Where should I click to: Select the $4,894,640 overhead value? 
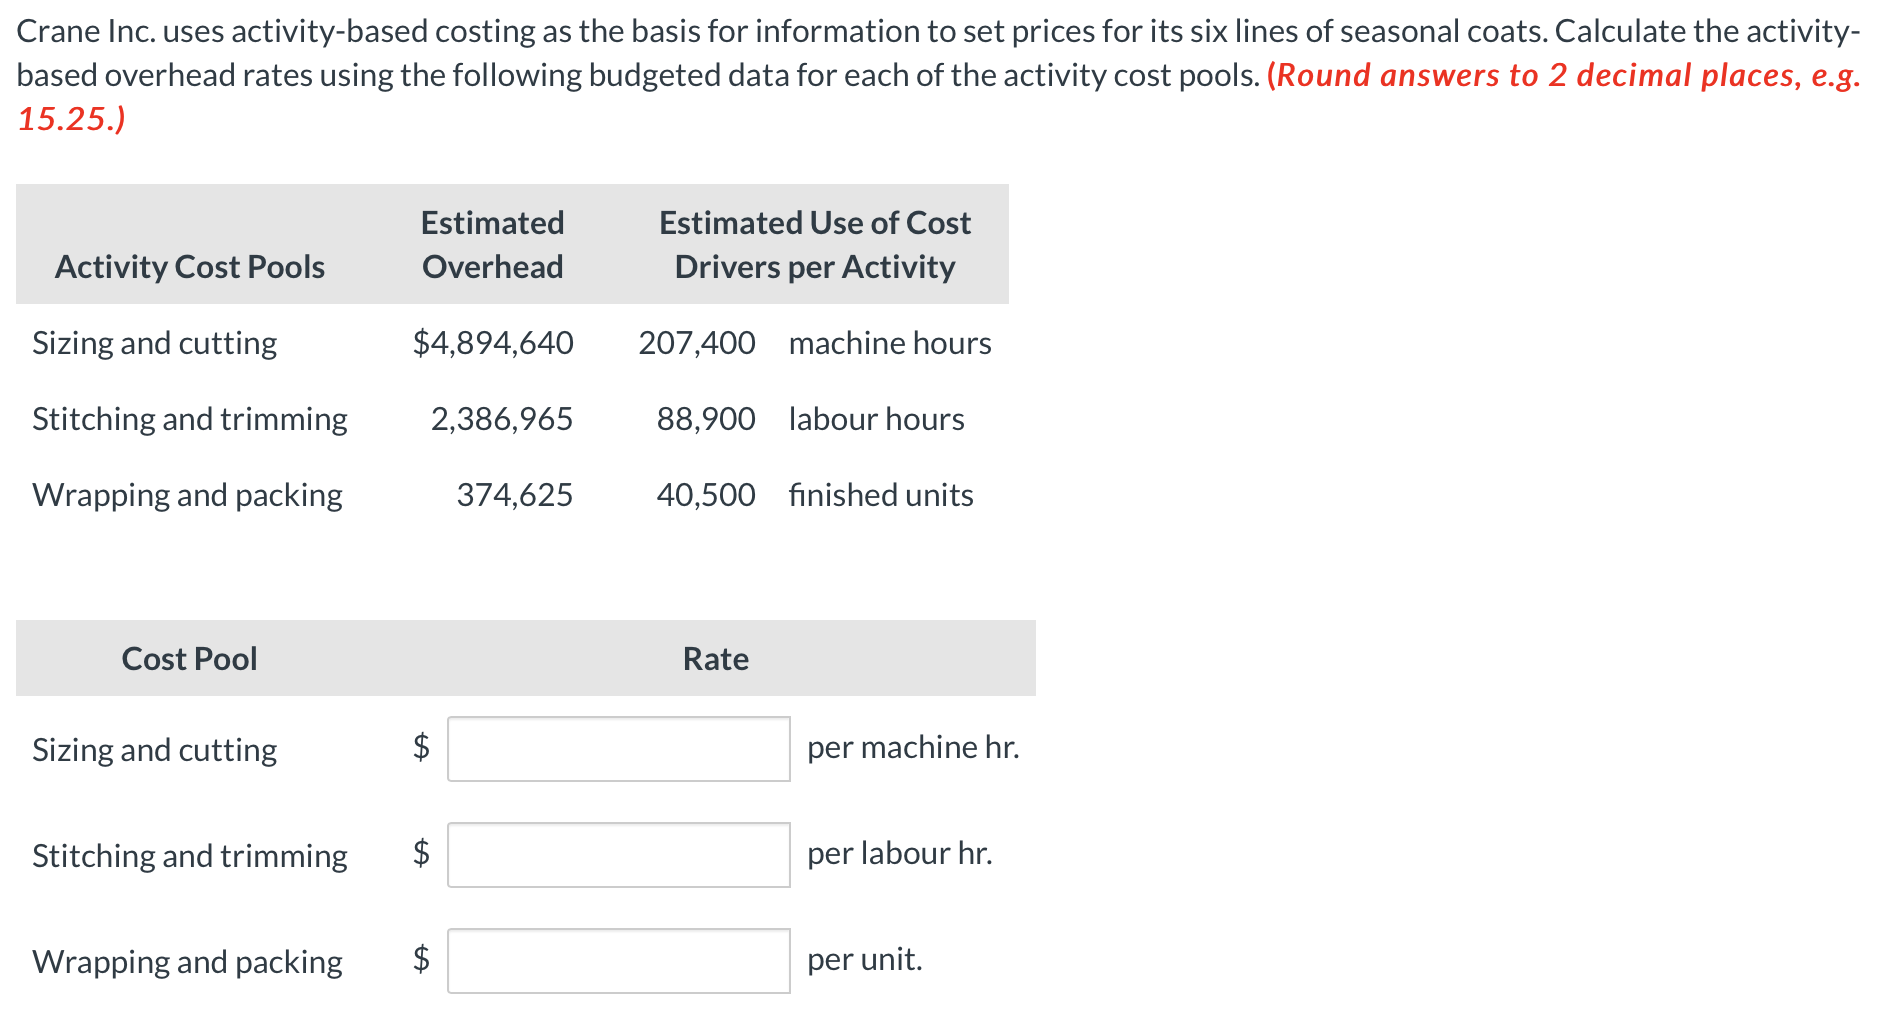(x=492, y=343)
